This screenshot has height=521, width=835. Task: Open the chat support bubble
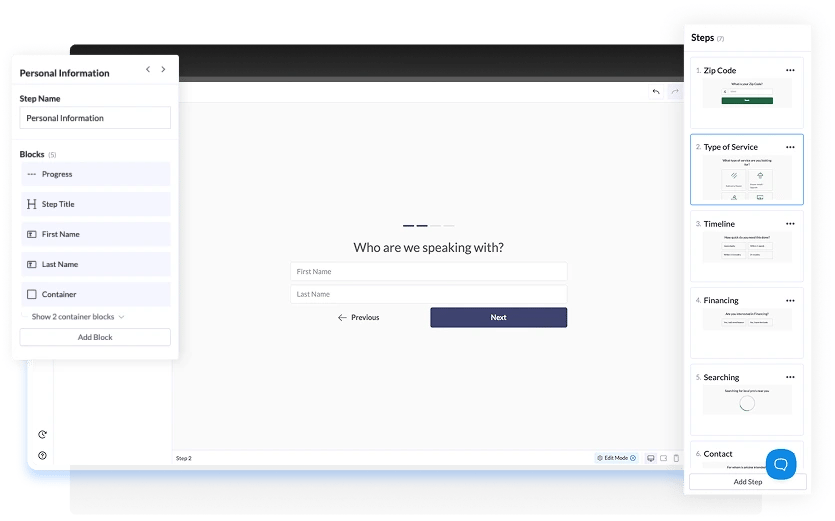click(x=781, y=464)
